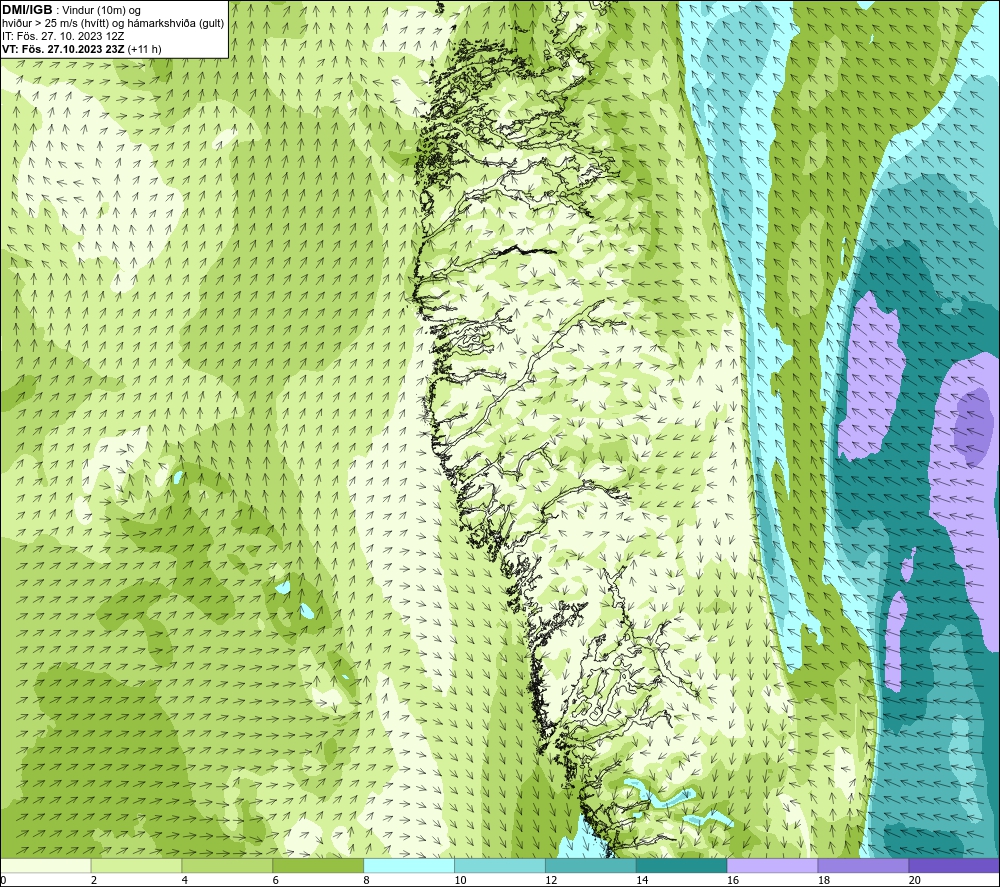Click the DMI/IGB title text
The image size is (1000, 887).
coord(27,10)
